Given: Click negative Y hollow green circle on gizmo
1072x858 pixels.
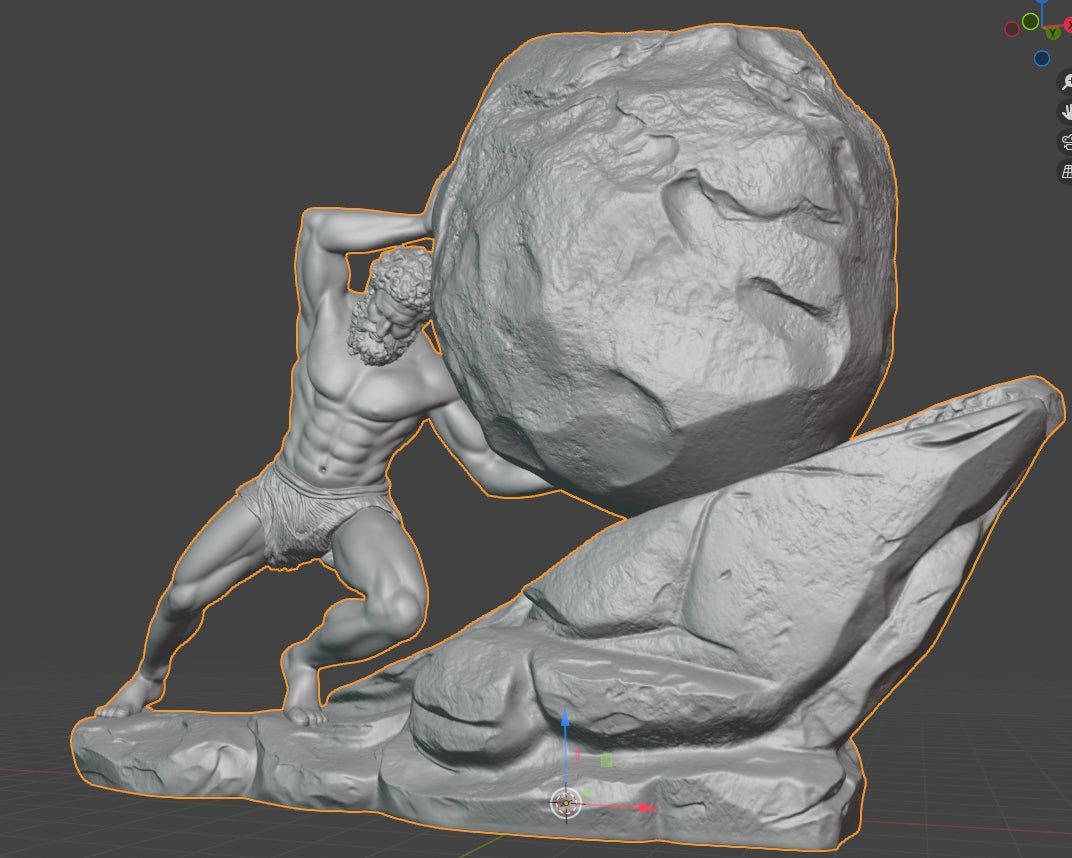Looking at the screenshot, I should point(1030,22).
